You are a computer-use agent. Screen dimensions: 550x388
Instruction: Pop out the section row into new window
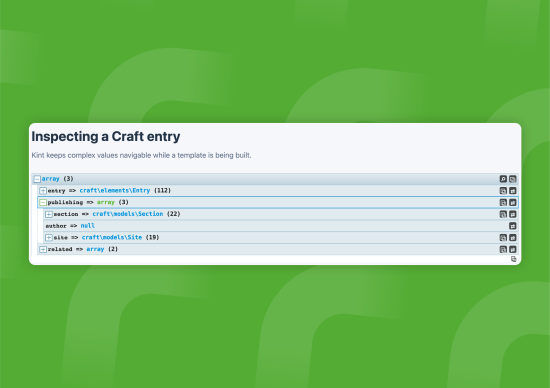(503, 214)
